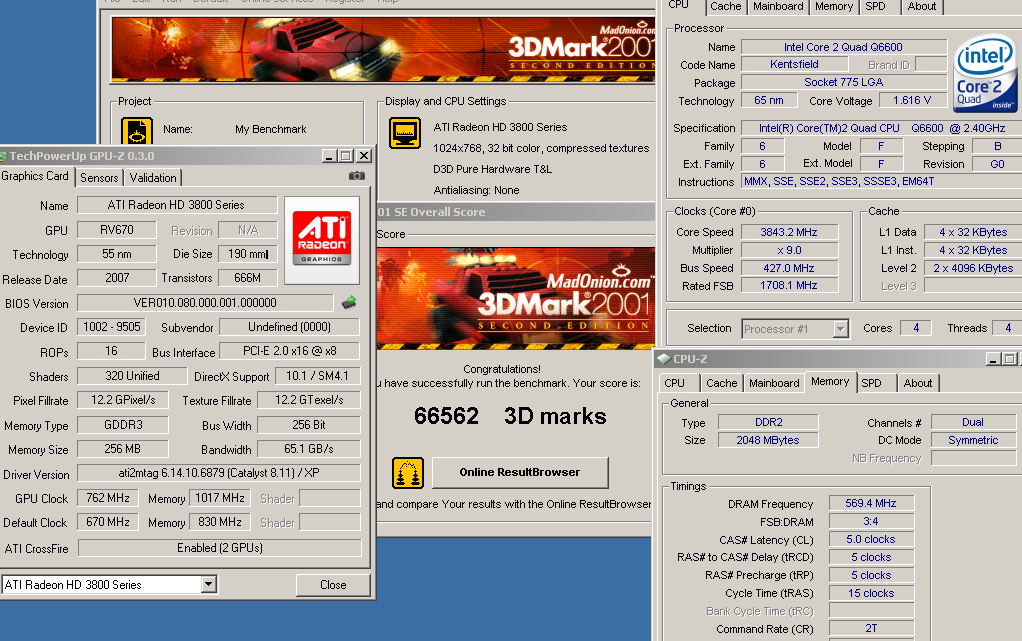Click the Core Voltage 1.616 V value
This screenshot has height=641, width=1022.
click(x=912, y=100)
